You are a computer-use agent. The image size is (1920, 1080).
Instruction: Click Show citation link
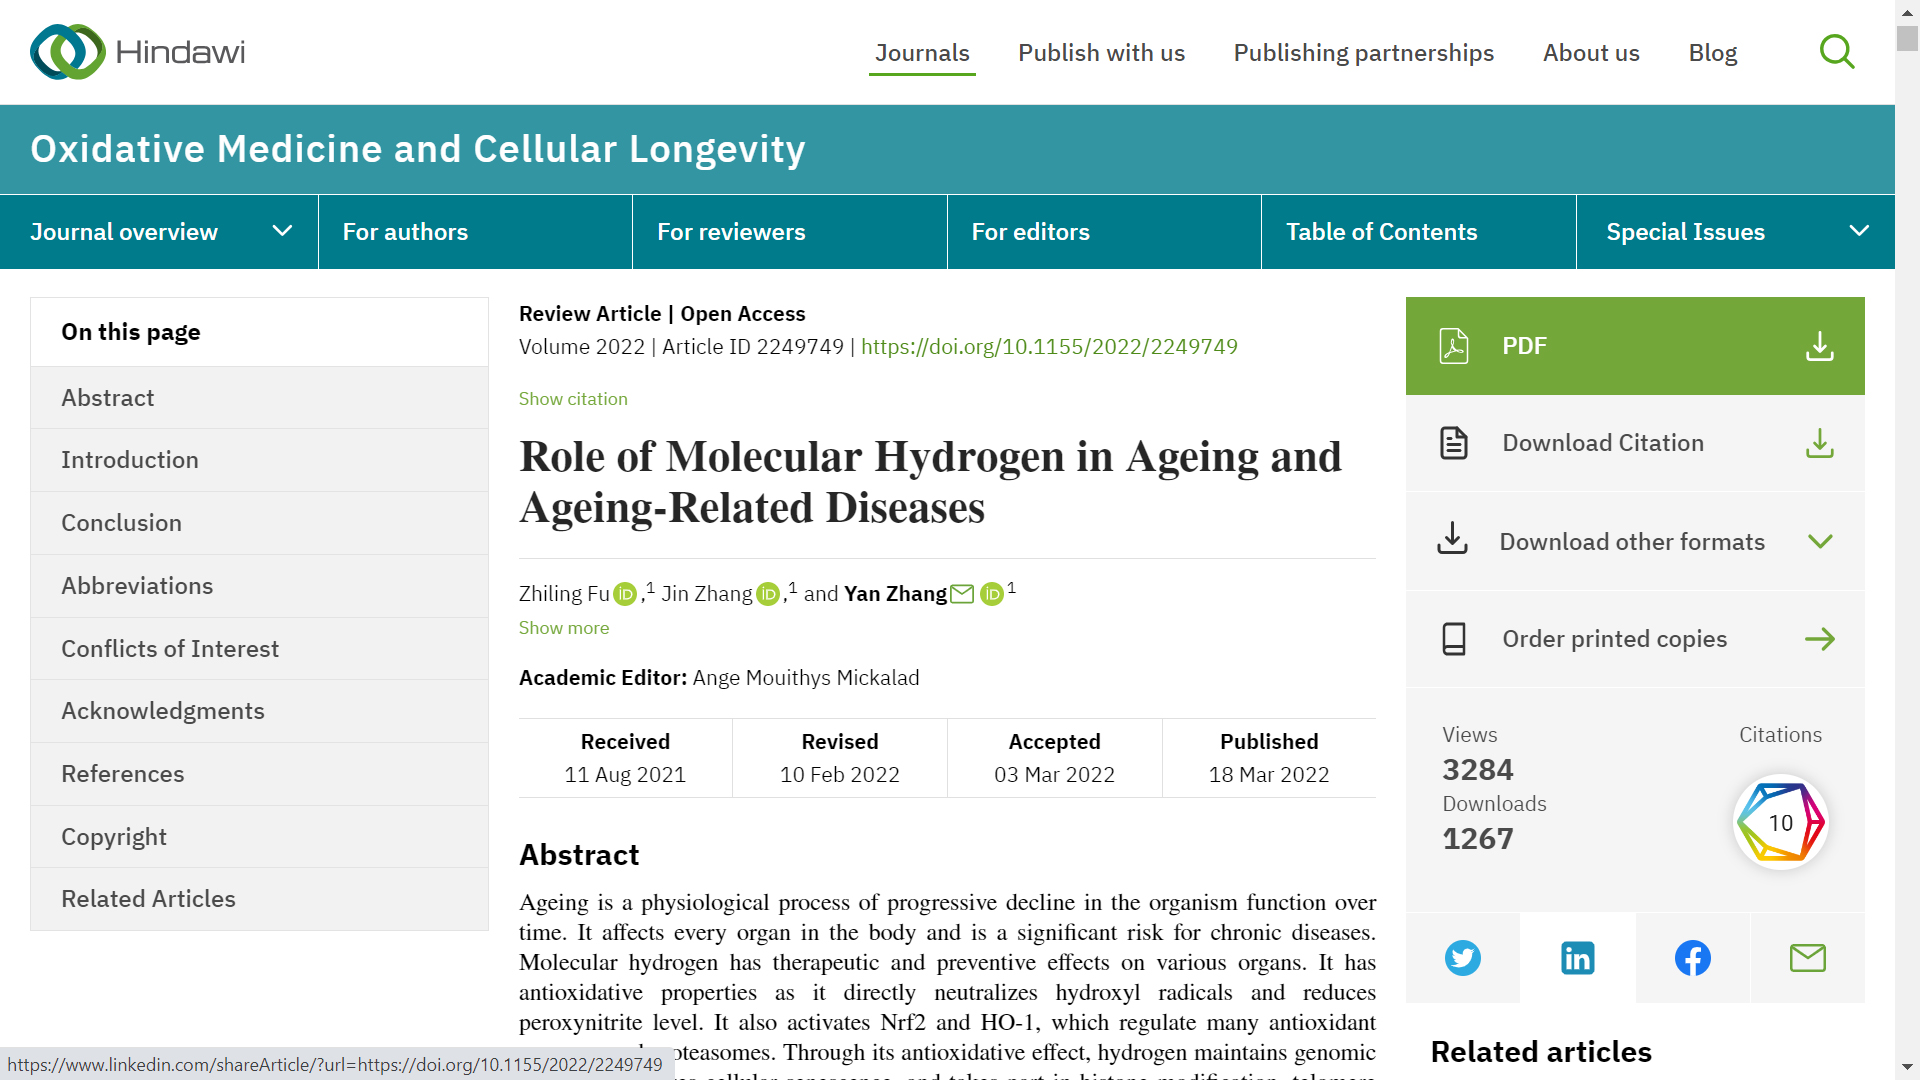[573, 399]
